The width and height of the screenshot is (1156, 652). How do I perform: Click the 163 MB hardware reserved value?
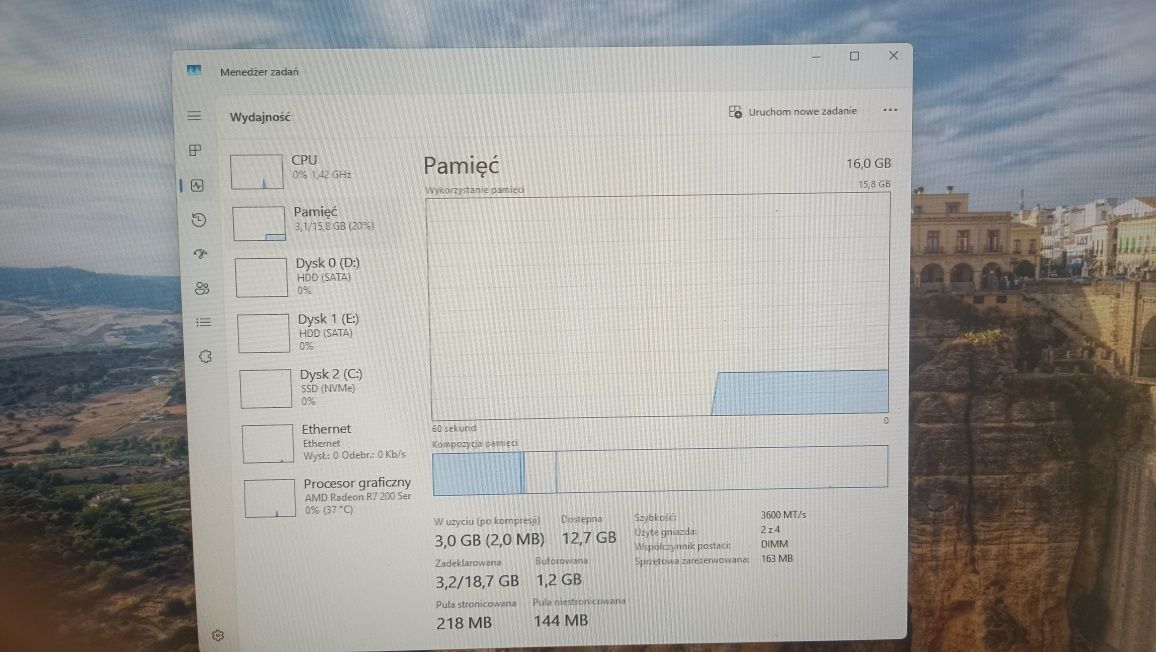777,558
